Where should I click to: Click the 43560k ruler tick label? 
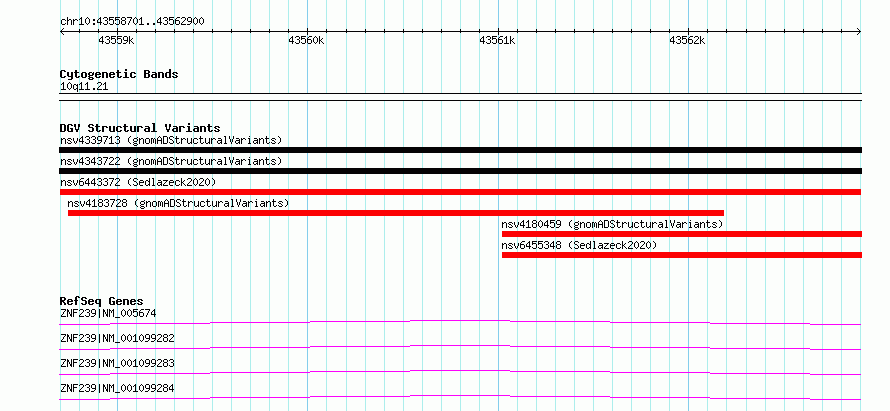point(306,40)
